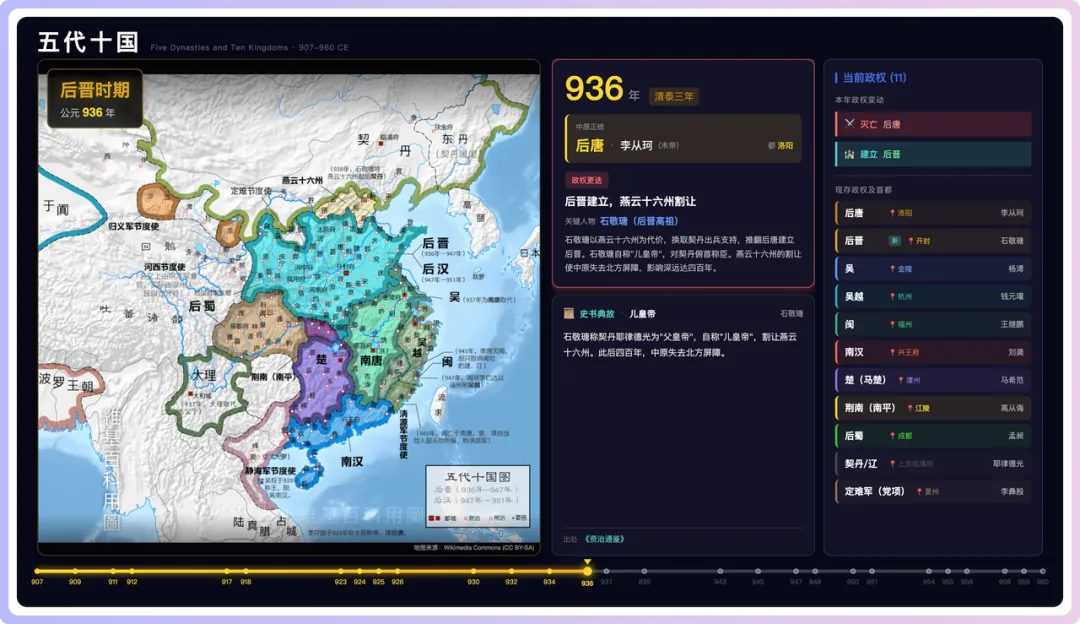Click ruler name 李从珂 in the 后唐 list row
This screenshot has height=624, width=1080.
point(1012,213)
